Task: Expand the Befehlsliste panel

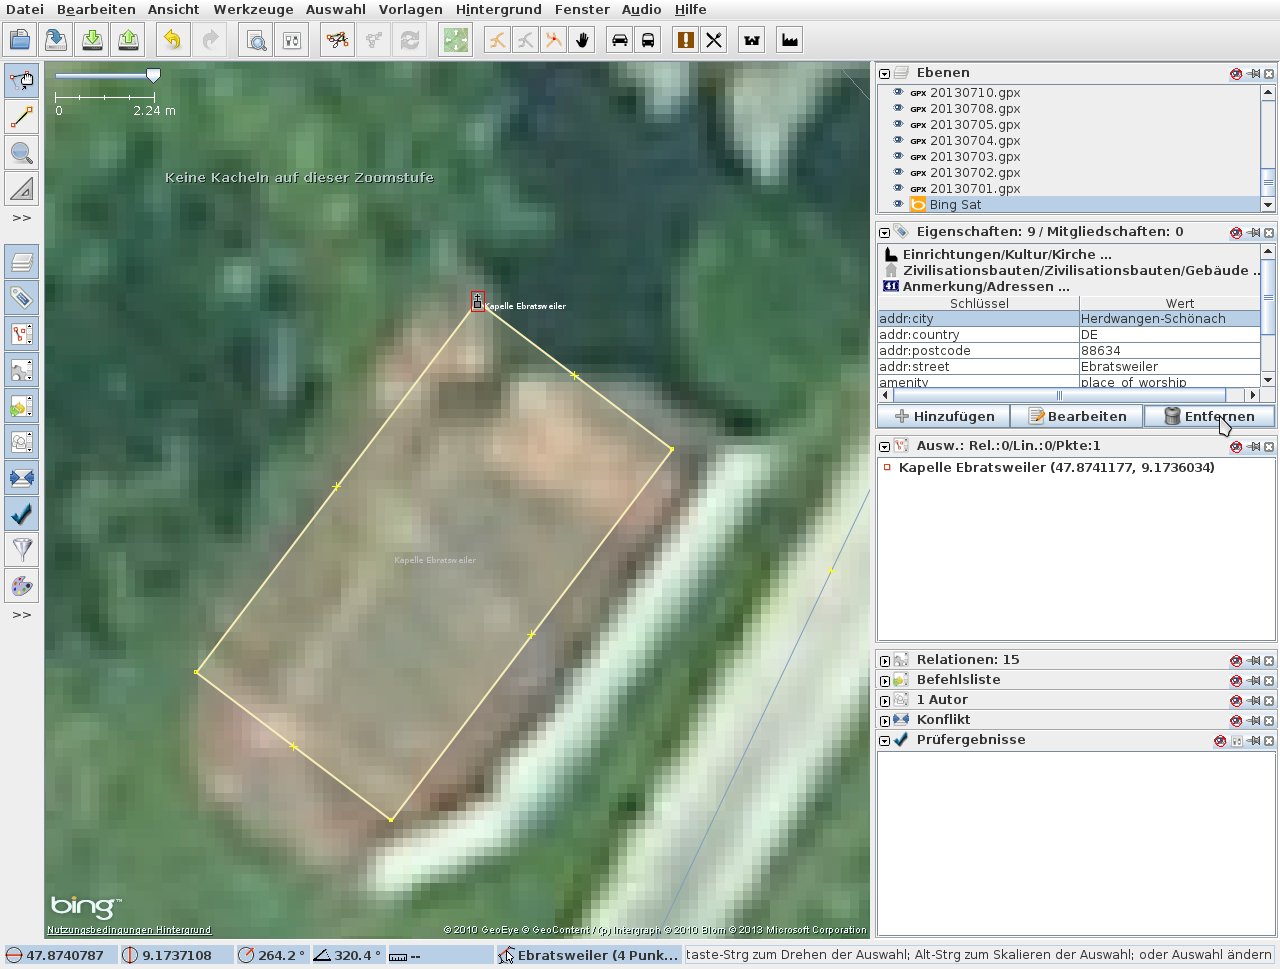Action: 885,680
